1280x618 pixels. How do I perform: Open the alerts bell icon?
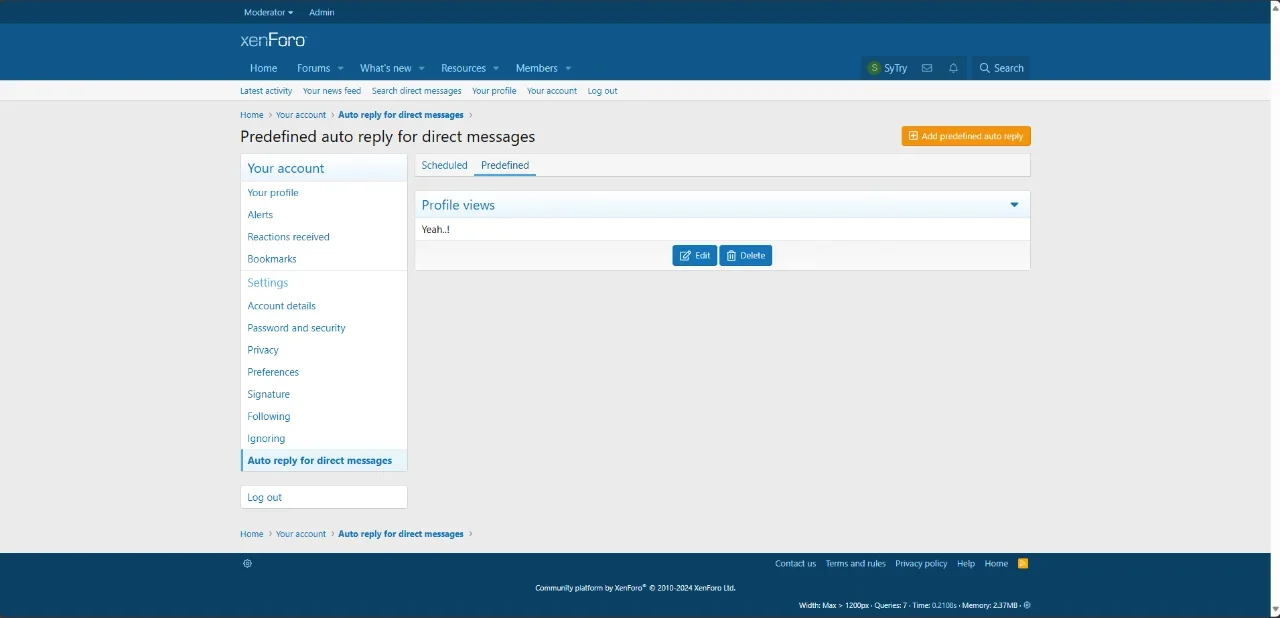954,69
